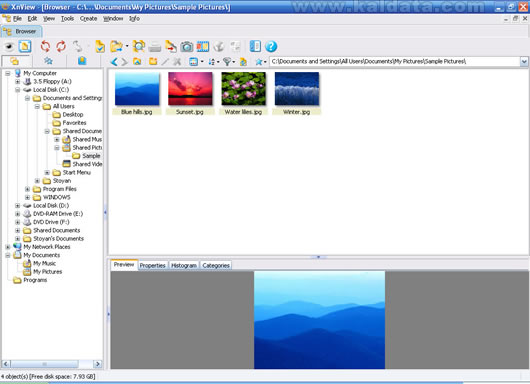The width and height of the screenshot is (530, 384).
Task: Select the Winter.jpg thumbnail
Action: (x=296, y=93)
